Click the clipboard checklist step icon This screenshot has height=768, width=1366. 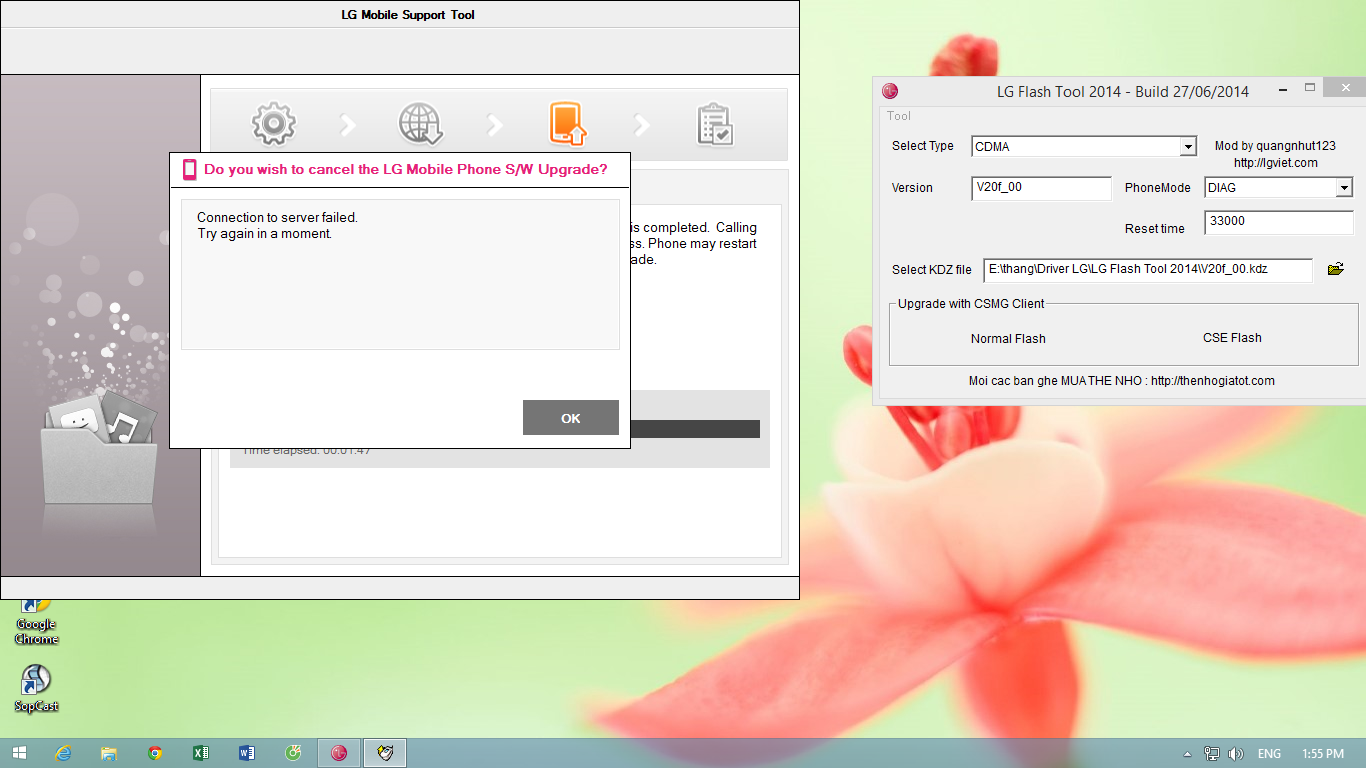(x=715, y=125)
